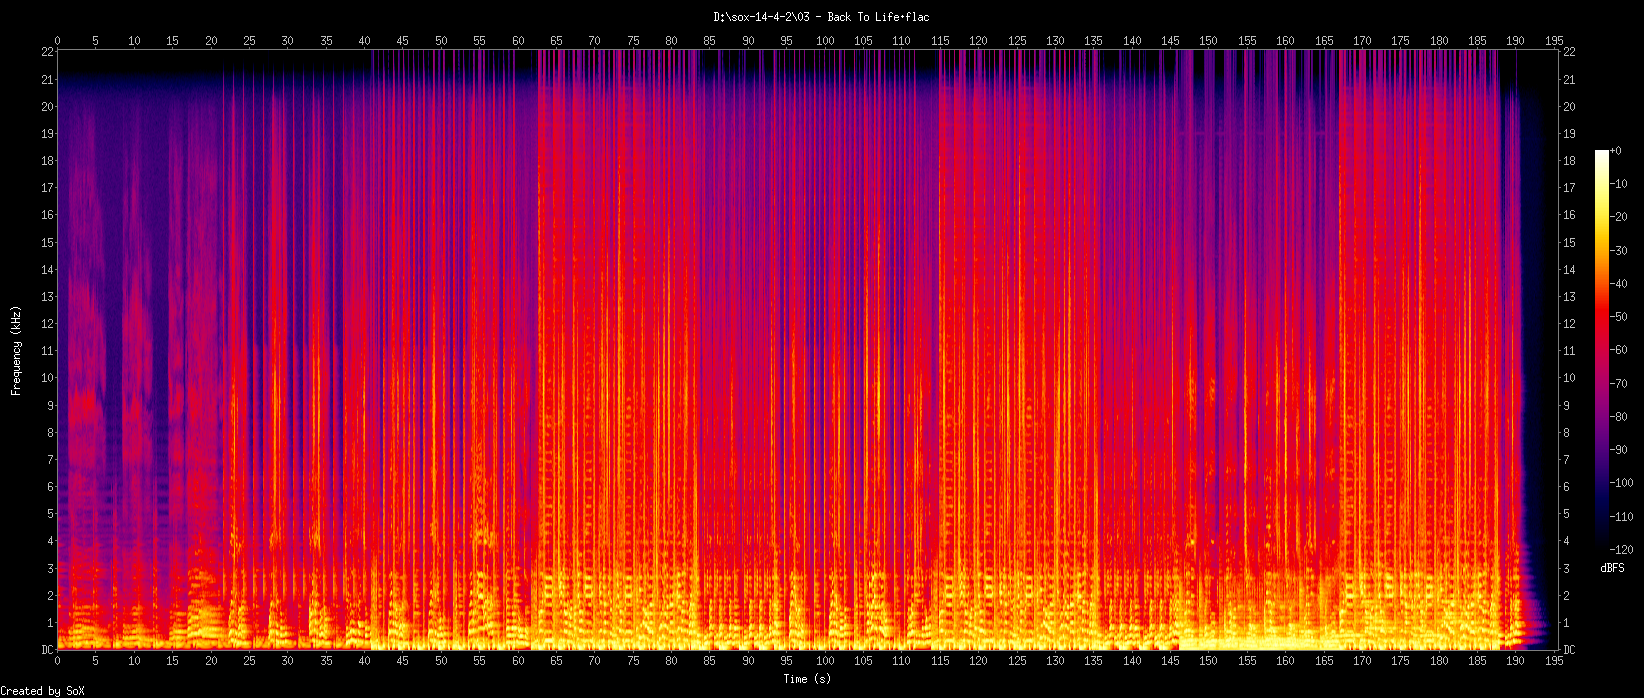Click the '13' tick on the left frequency axis
Viewport: 1644px width, 698px height.
pyautogui.click(x=47, y=297)
